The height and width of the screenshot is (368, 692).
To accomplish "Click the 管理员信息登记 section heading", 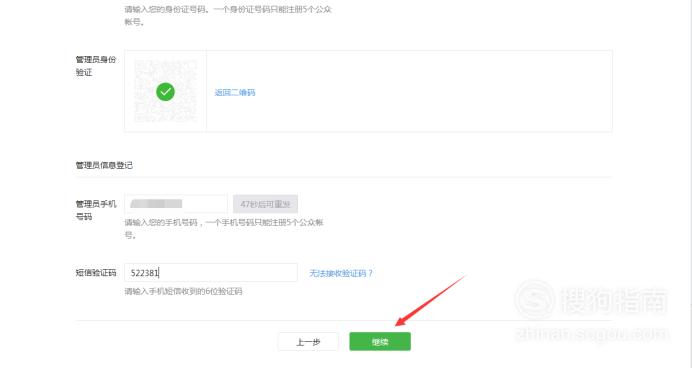I will pyautogui.click(x=104, y=165).
